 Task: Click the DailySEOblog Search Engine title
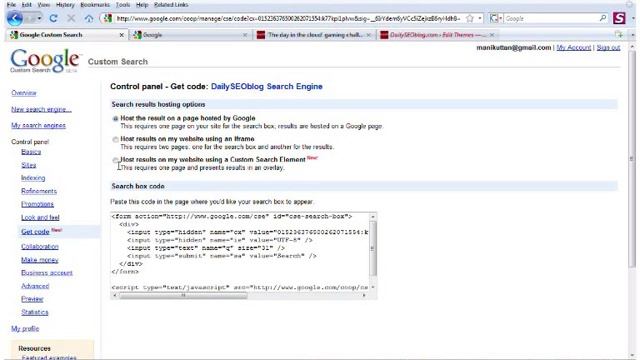coord(267,87)
